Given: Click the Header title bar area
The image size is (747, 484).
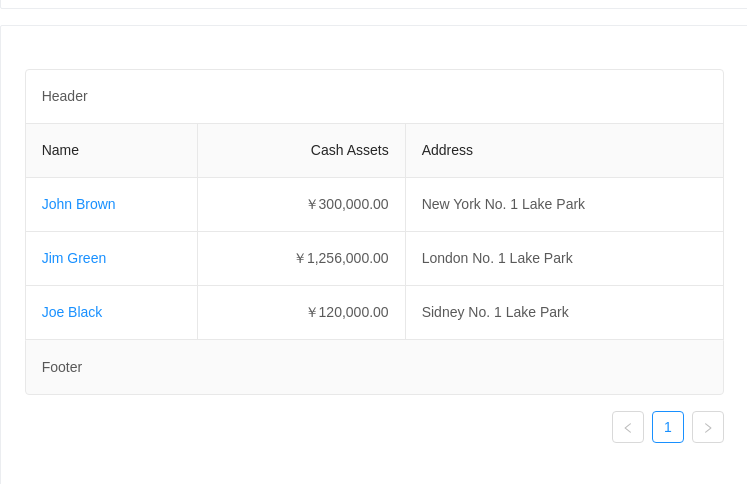Looking at the screenshot, I should click(x=374, y=96).
